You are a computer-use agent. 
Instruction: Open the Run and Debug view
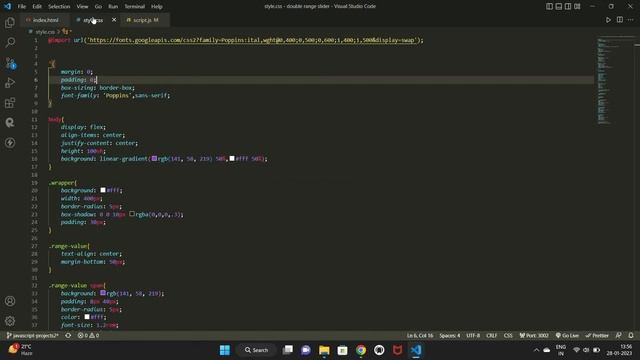coord(10,82)
